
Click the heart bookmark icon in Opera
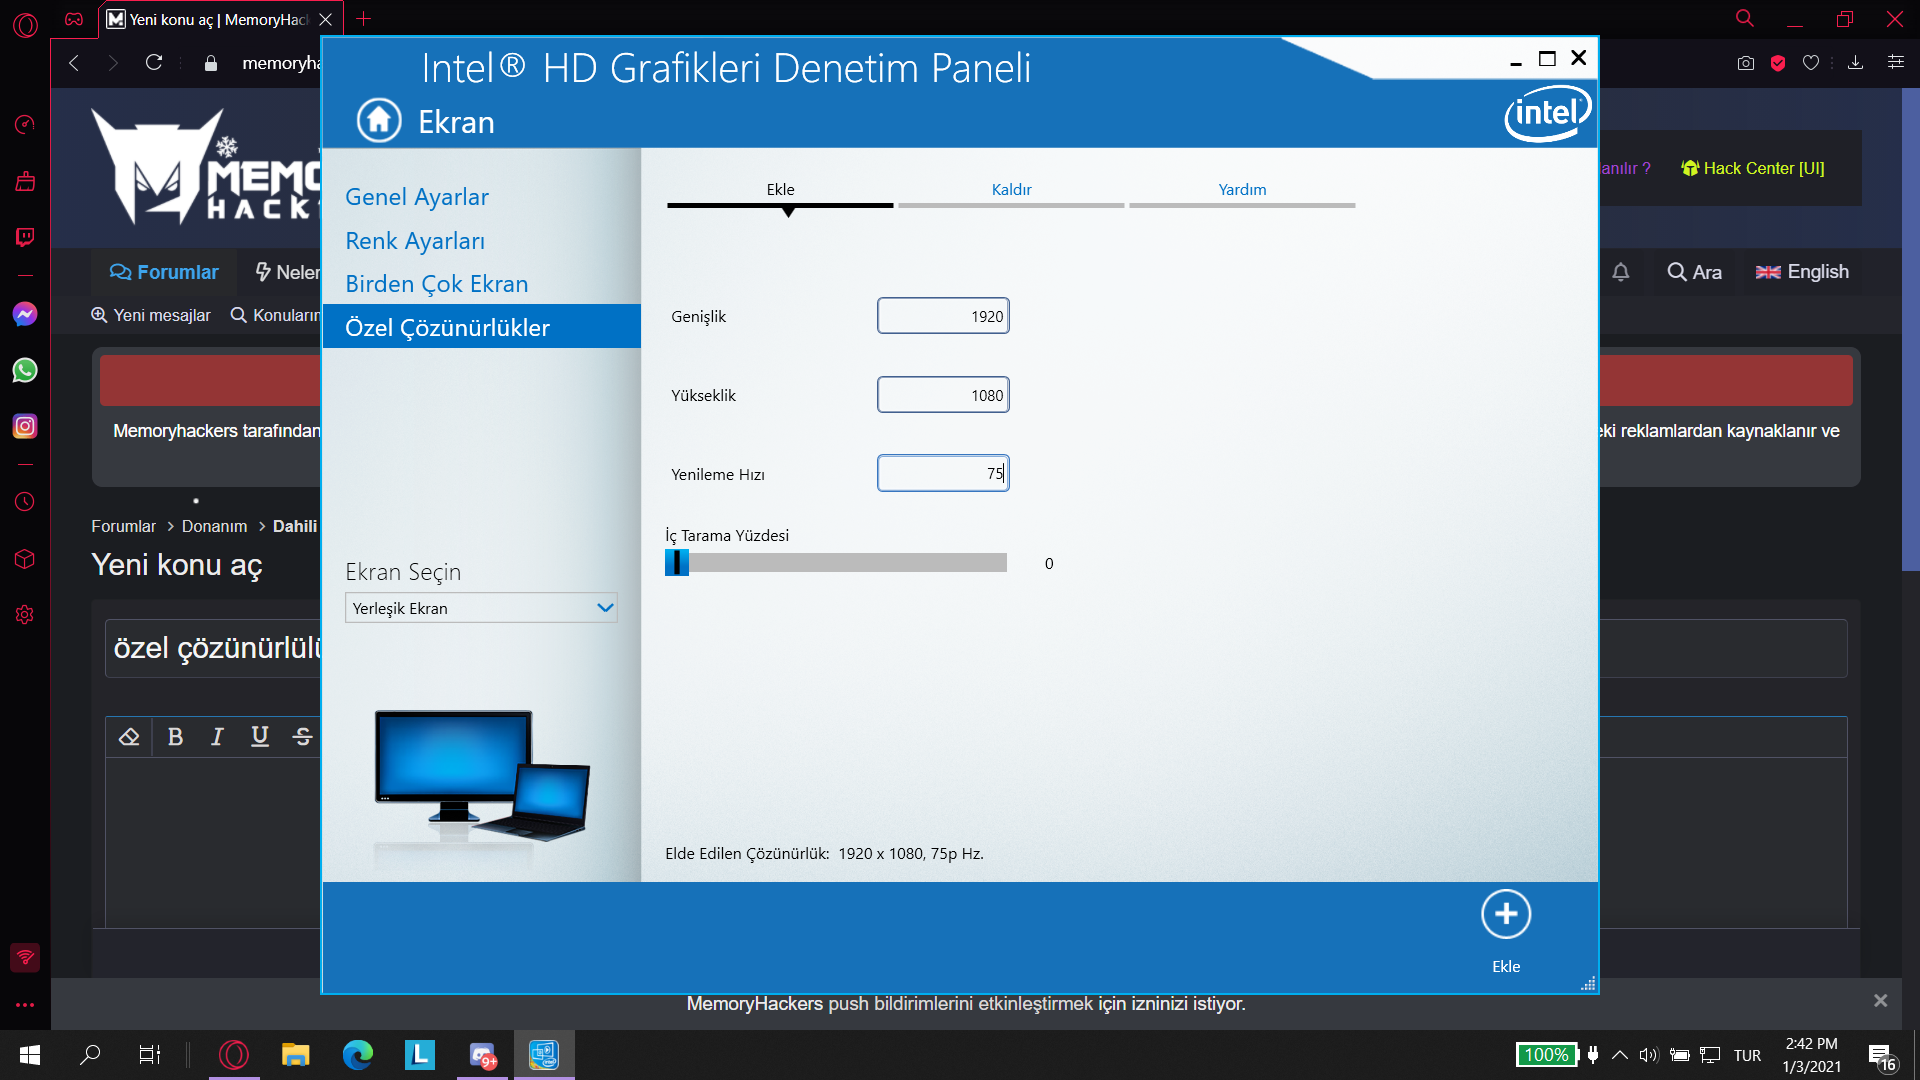1811,63
